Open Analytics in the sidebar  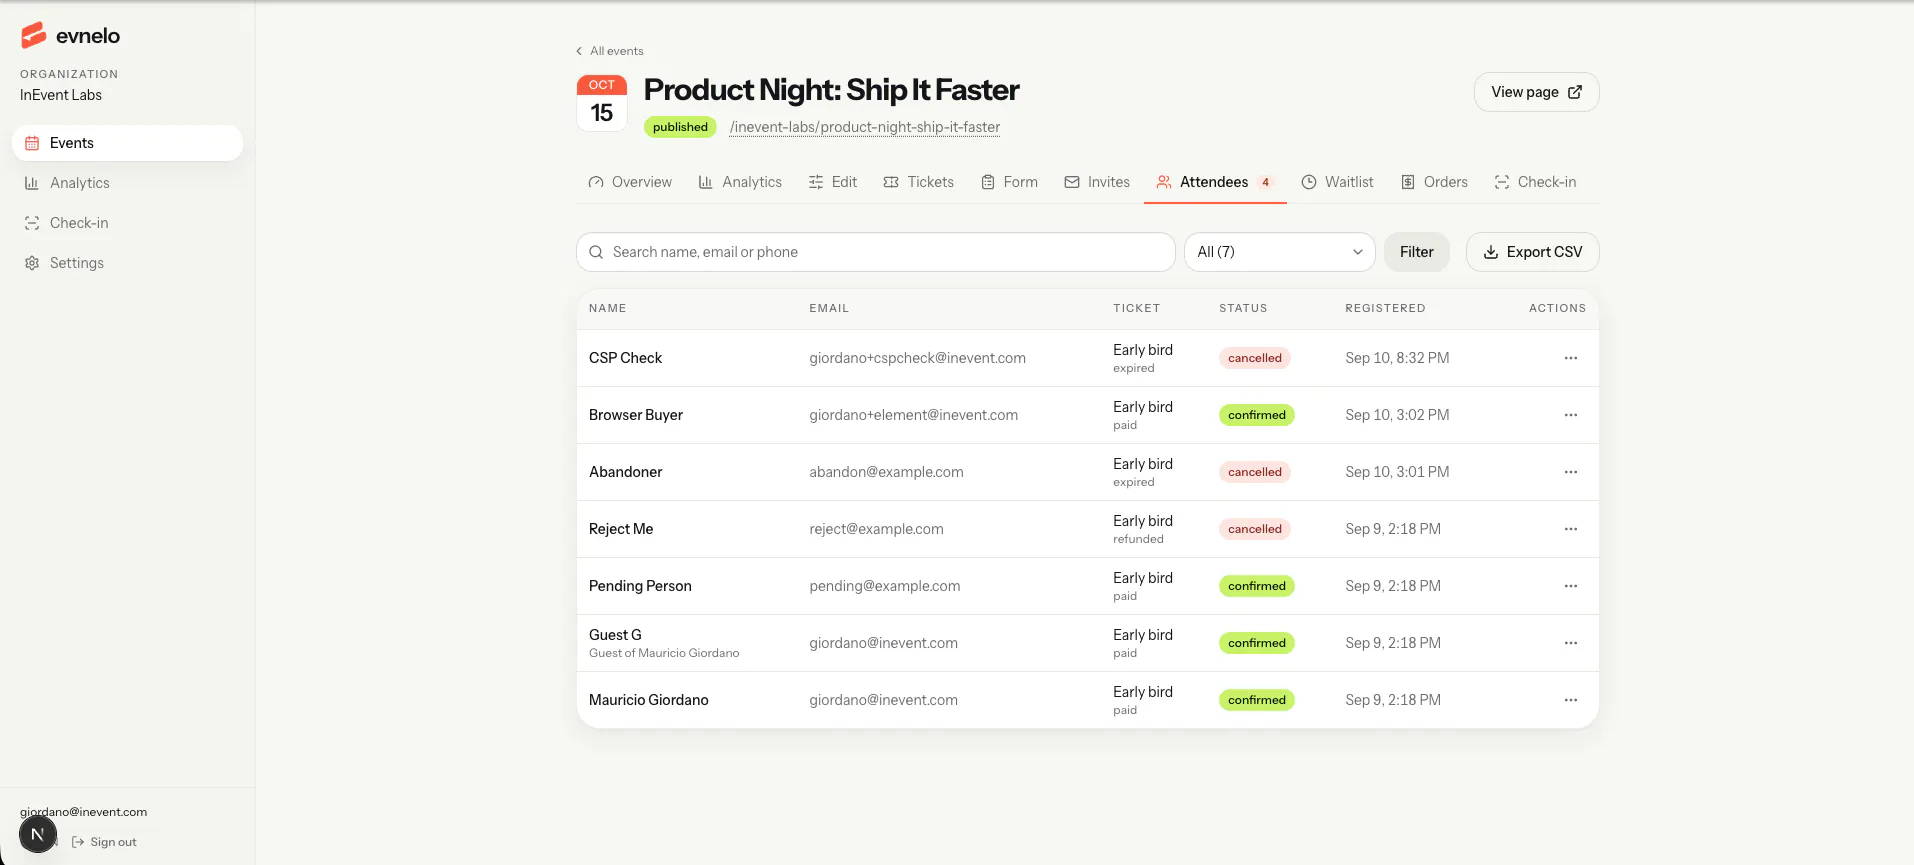(127, 183)
